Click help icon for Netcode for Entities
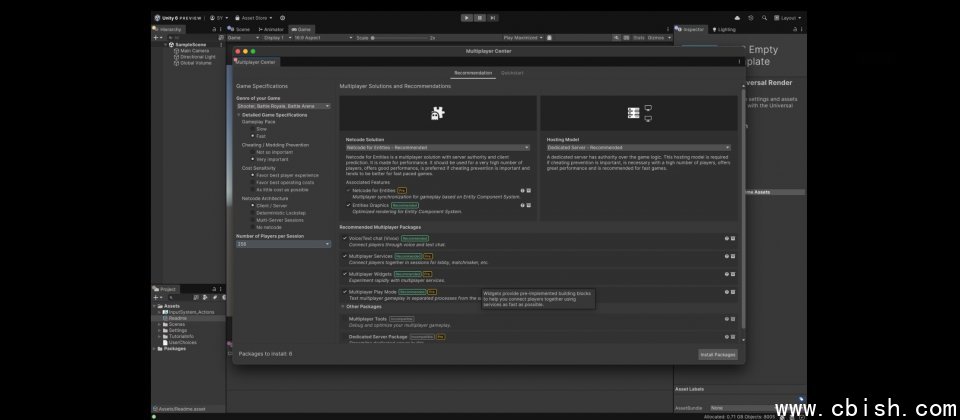Screen dimensions: 960x420 [522, 190]
